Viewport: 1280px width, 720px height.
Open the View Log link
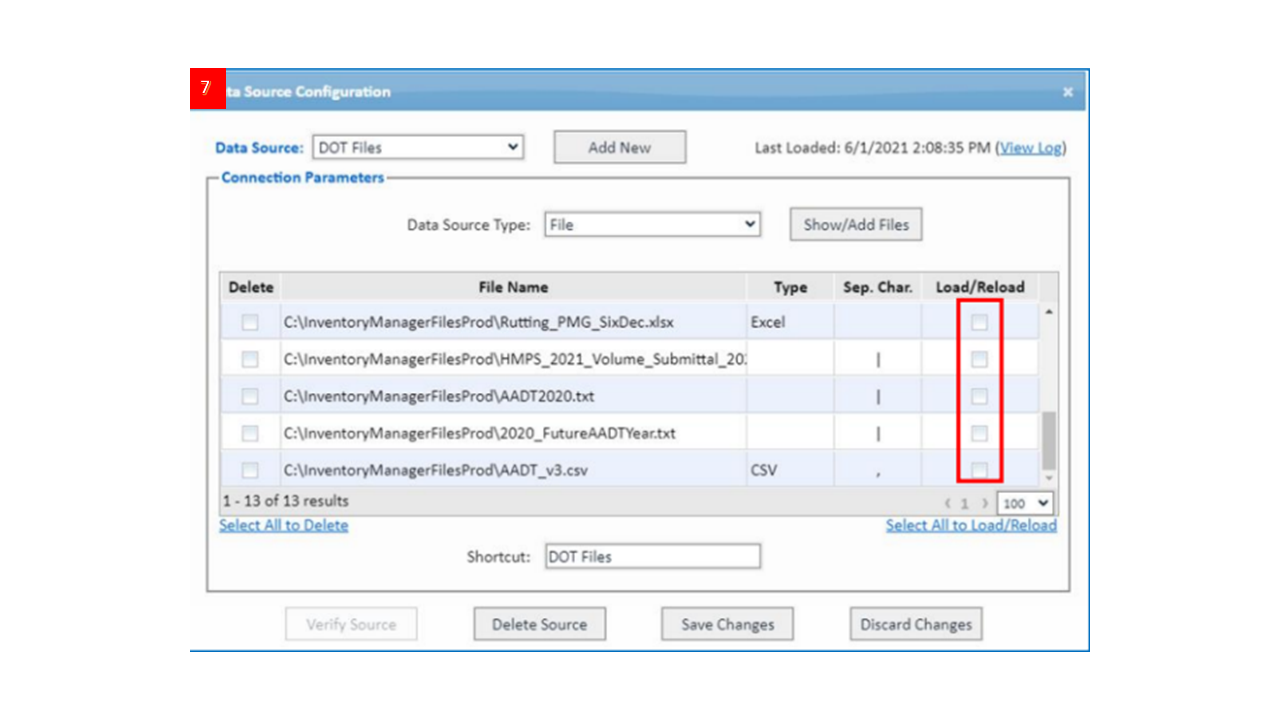[x=1030, y=148]
